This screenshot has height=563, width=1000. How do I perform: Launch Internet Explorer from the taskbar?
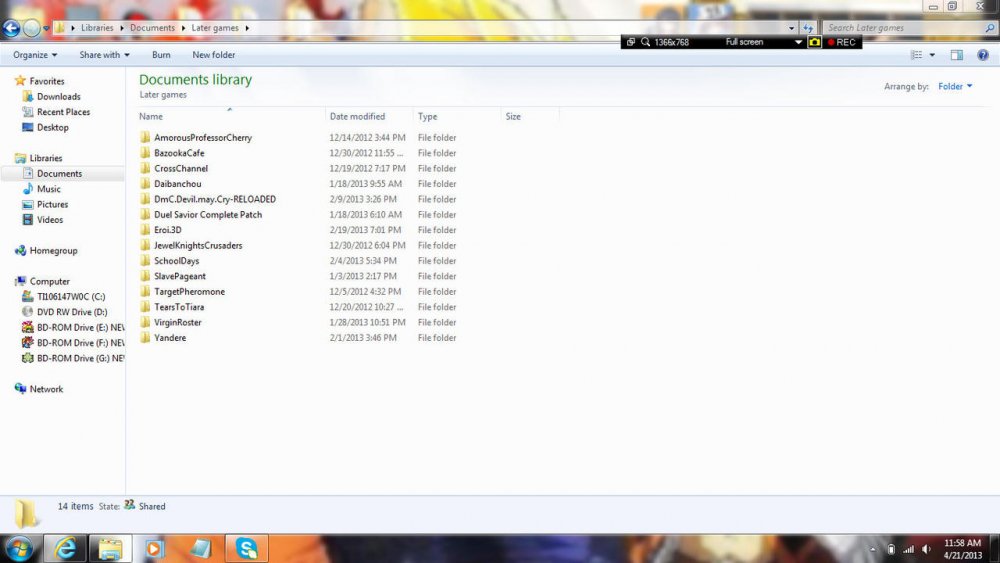pos(66,548)
